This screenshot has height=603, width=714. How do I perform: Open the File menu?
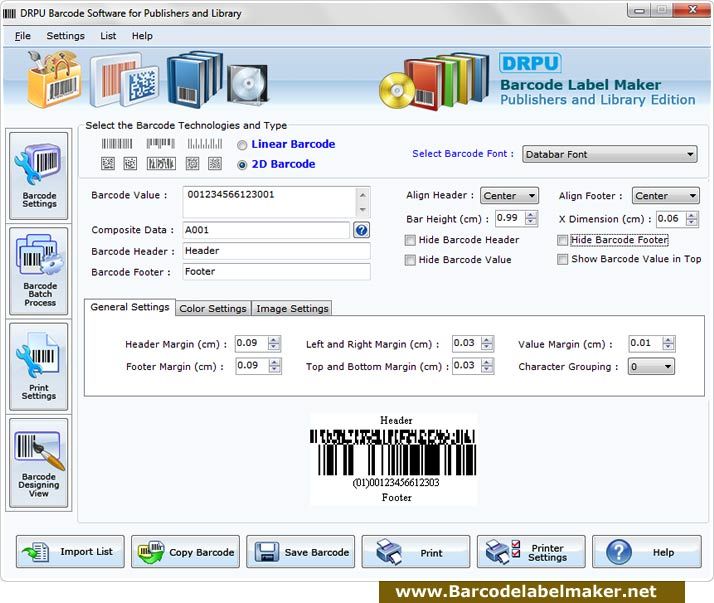(23, 36)
